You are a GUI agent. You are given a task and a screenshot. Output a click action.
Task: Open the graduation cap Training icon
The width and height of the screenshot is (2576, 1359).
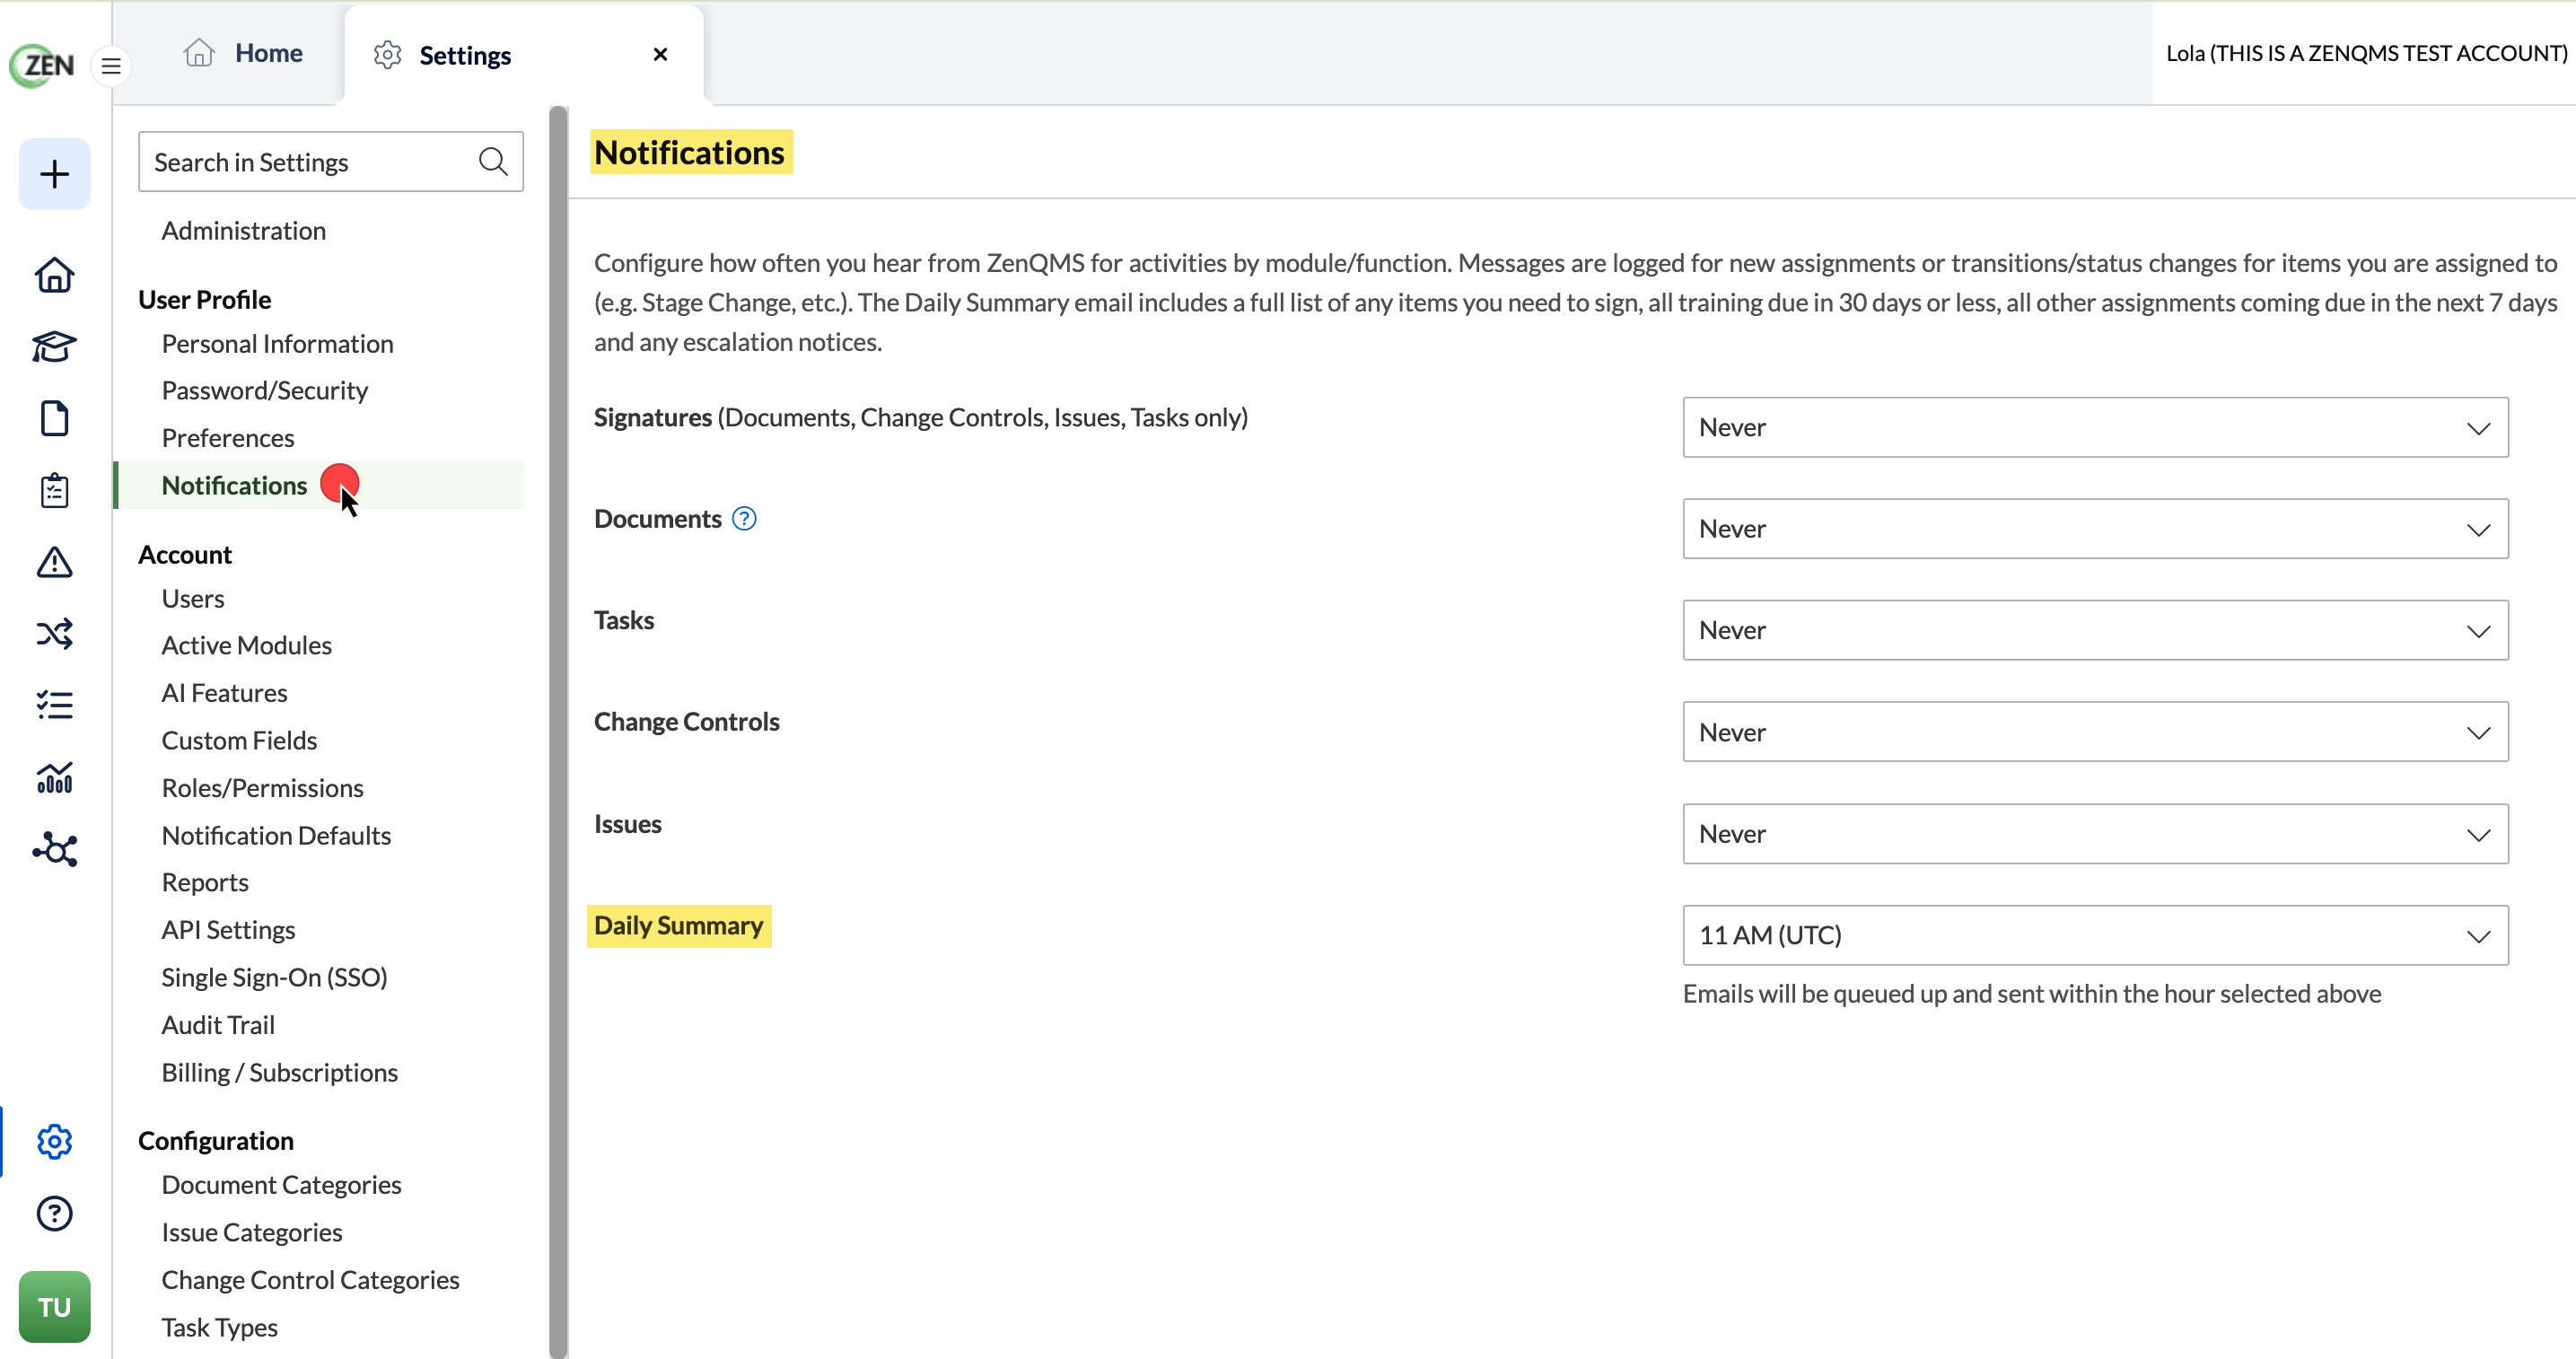[x=54, y=346]
